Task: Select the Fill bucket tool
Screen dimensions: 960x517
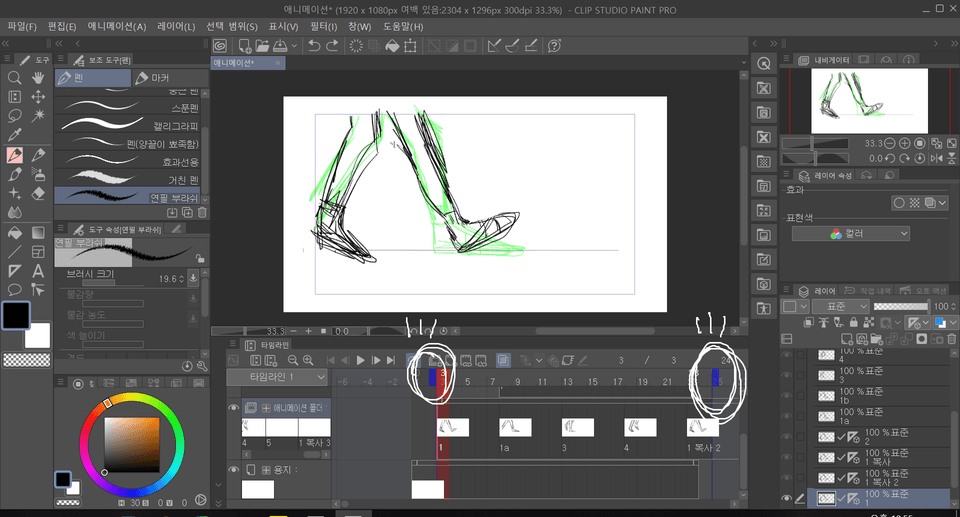Action: click(x=14, y=233)
